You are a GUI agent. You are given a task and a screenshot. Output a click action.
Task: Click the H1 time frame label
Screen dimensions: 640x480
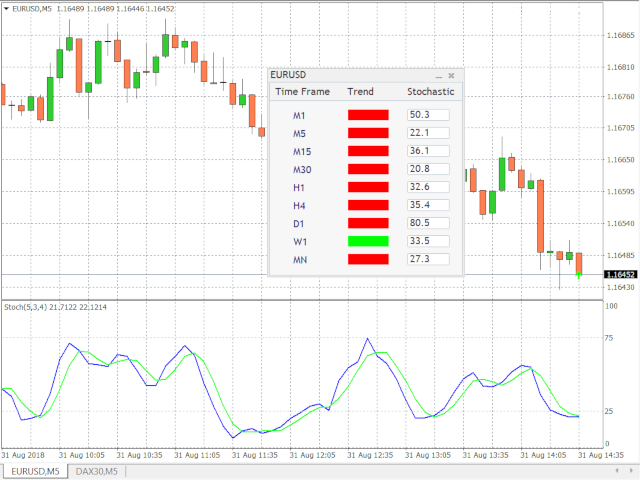299,188
